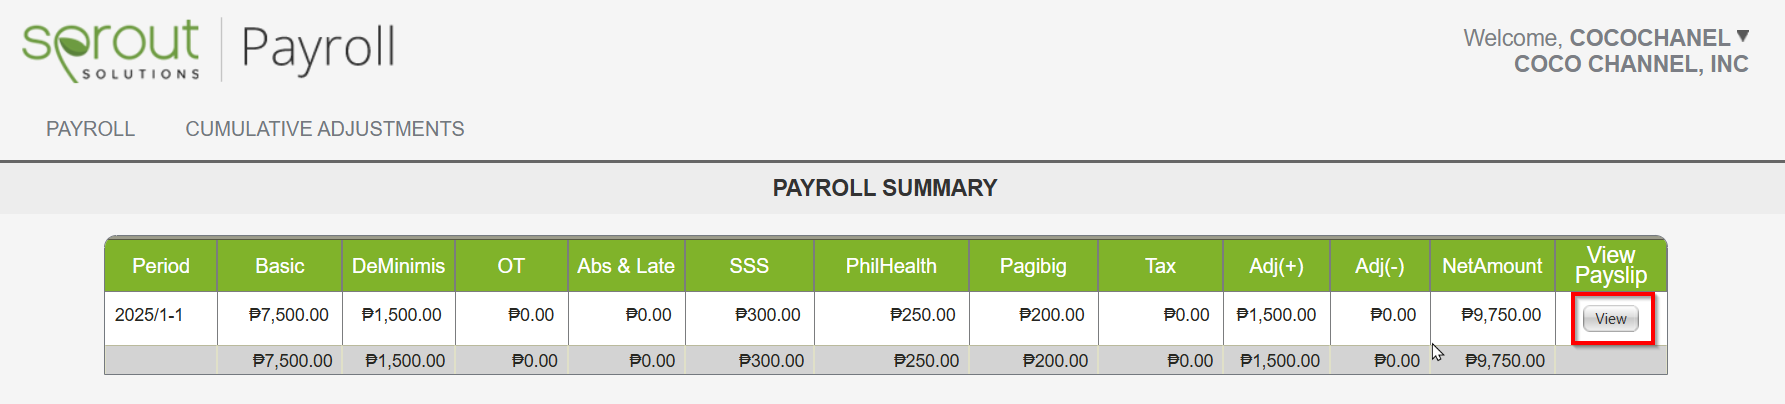The height and width of the screenshot is (404, 1785).
Task: Open the PAYROLL menu tab
Action: (90, 129)
